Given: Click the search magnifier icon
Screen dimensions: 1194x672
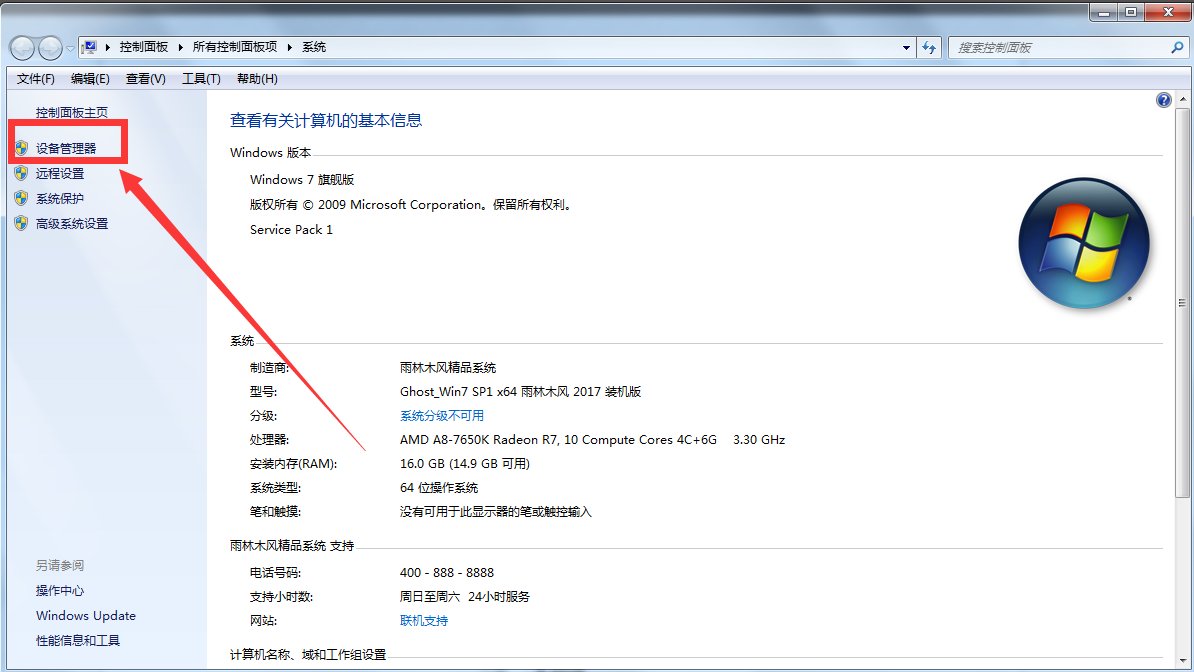Looking at the screenshot, I should [x=1176, y=46].
